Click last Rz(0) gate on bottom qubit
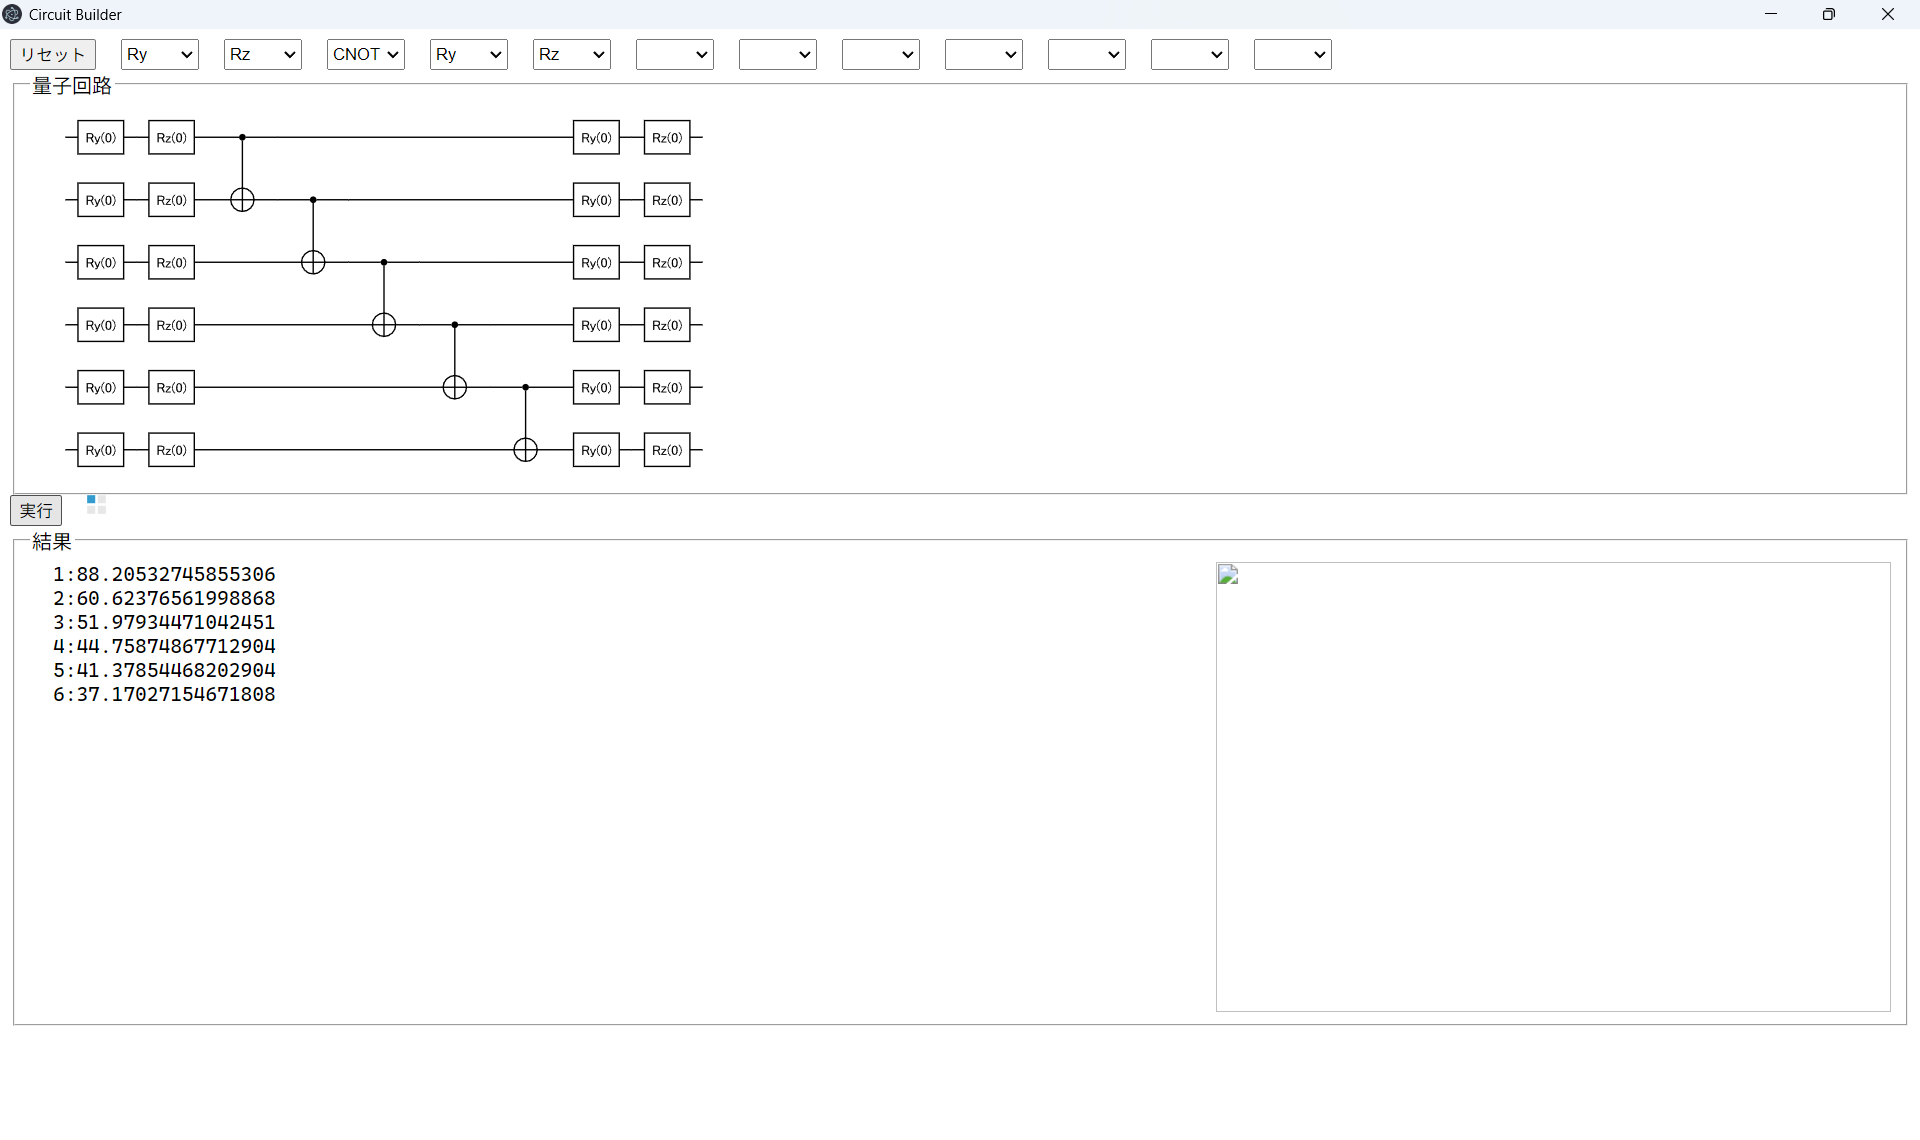 coord(667,450)
